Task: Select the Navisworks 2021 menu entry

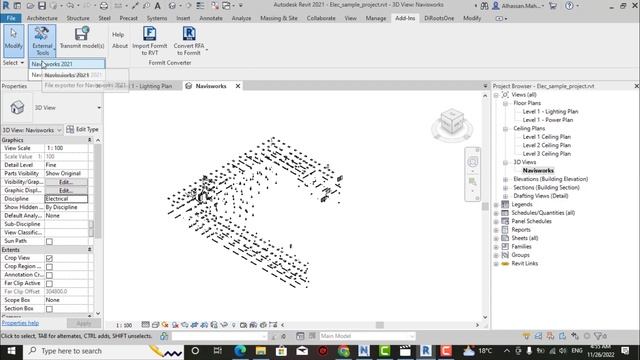Action: pyautogui.click(x=67, y=64)
